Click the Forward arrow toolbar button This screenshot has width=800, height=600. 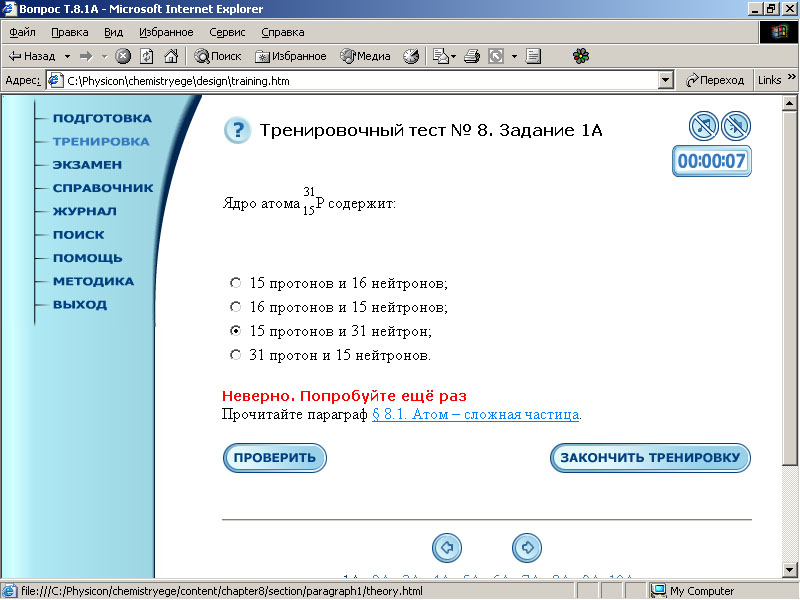coord(86,56)
